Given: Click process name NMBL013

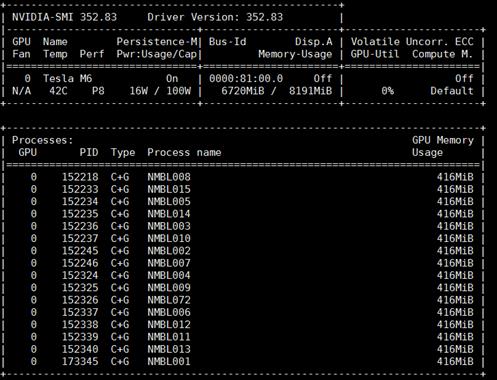Looking at the screenshot, I should [169, 350].
